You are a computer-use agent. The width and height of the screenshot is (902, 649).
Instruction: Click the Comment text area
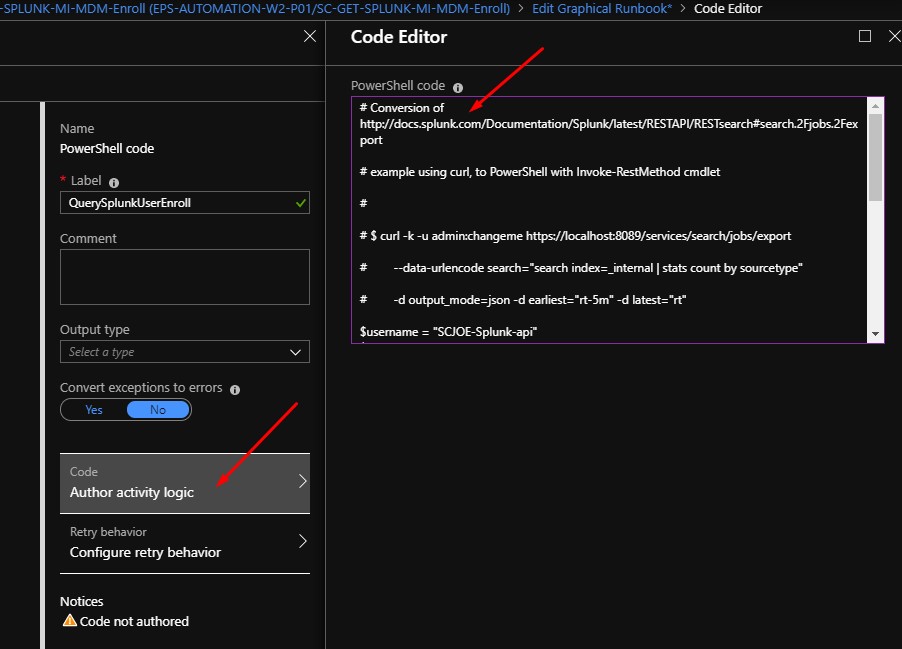[x=185, y=277]
